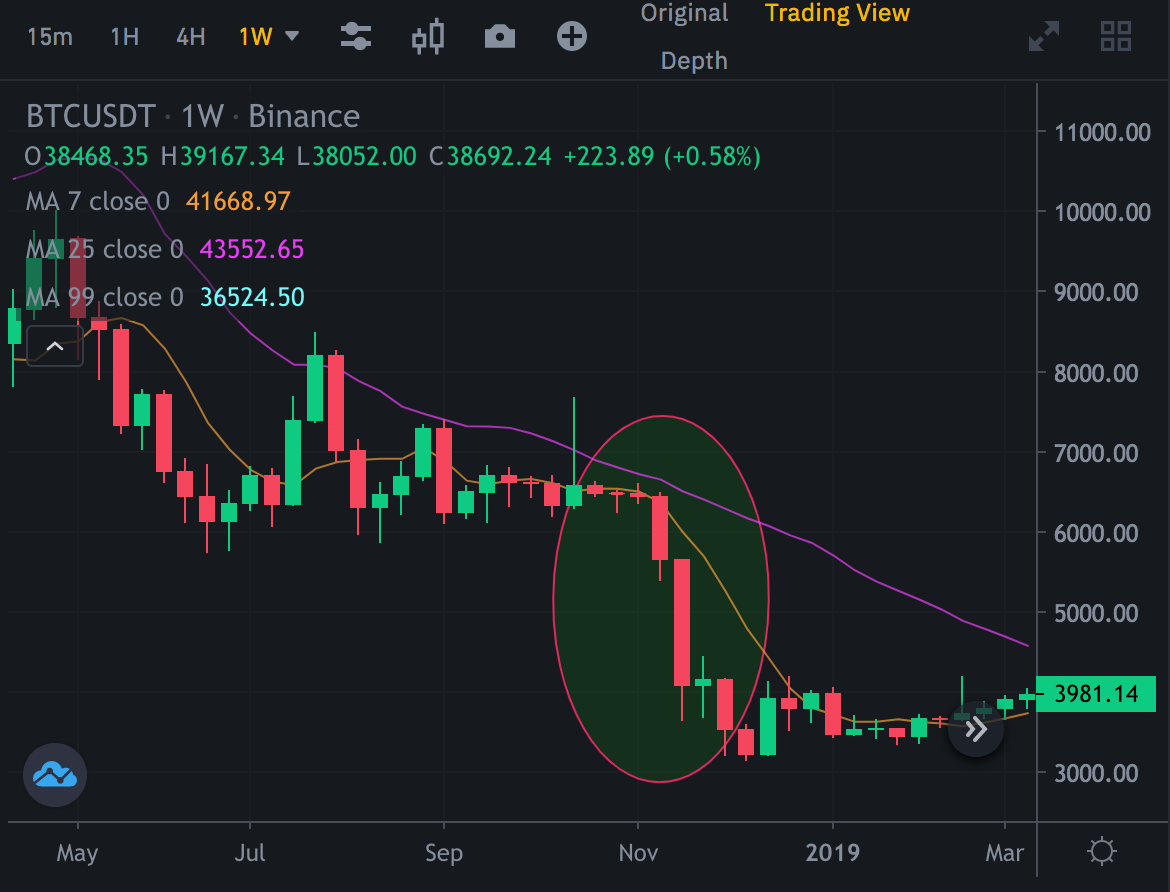Viewport: 1170px width, 892px height.
Task: Click the Sep label on time axis
Action: [x=444, y=853]
